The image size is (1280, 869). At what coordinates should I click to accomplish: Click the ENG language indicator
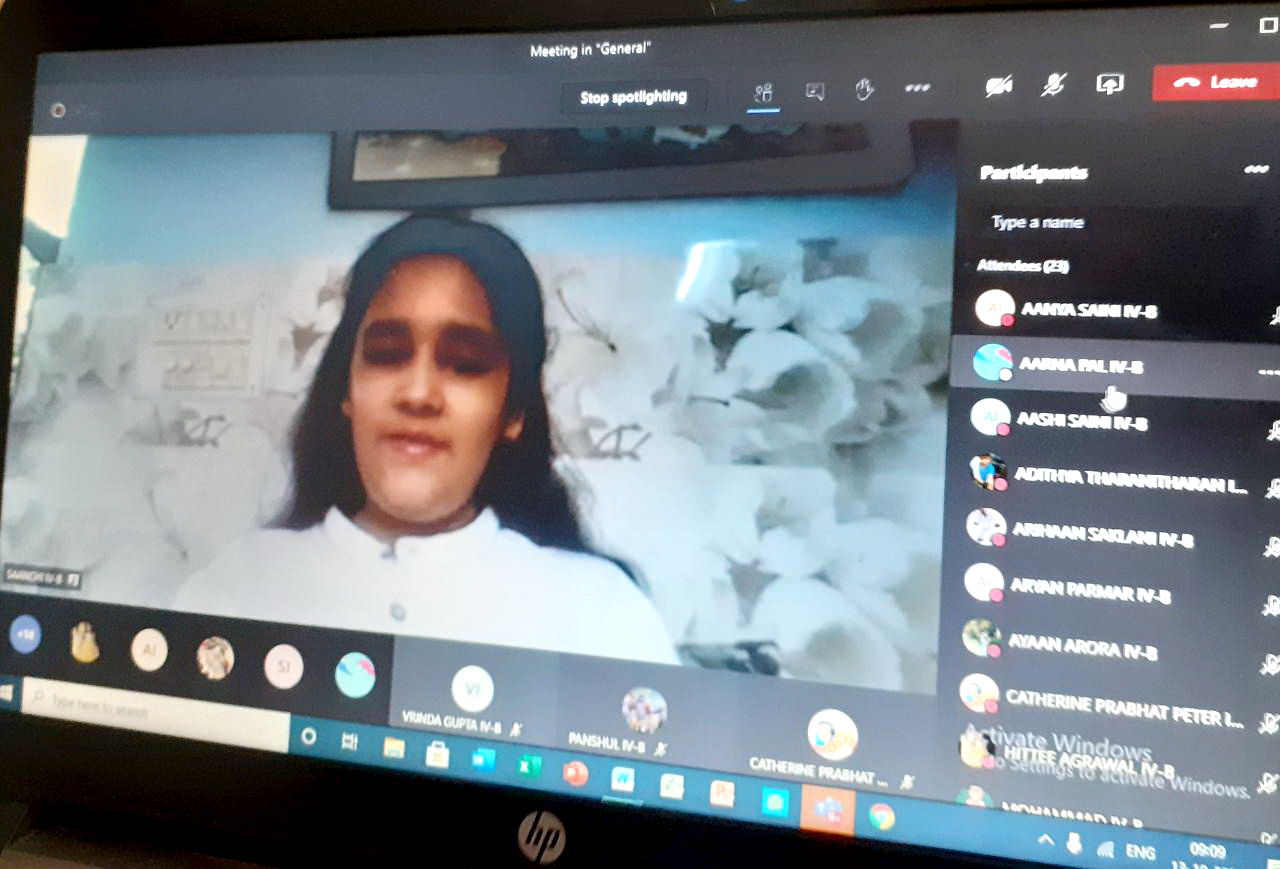tap(1140, 852)
